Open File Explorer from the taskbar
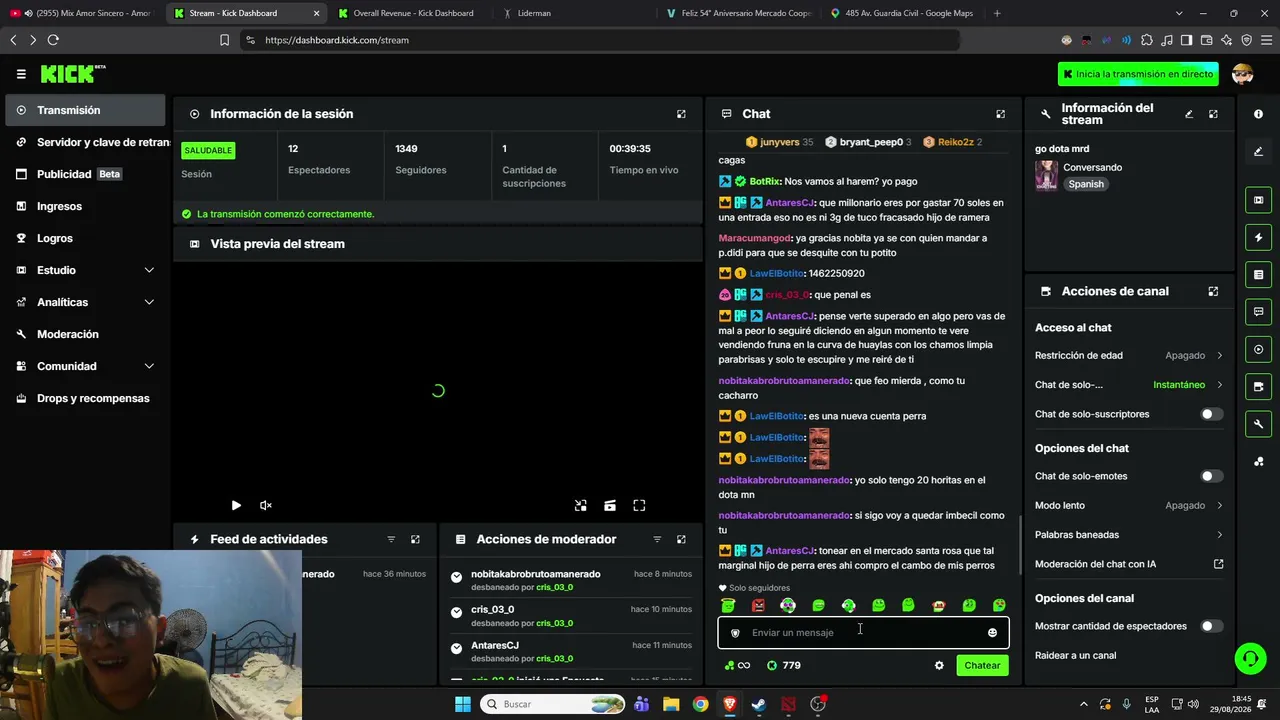 tap(671, 704)
